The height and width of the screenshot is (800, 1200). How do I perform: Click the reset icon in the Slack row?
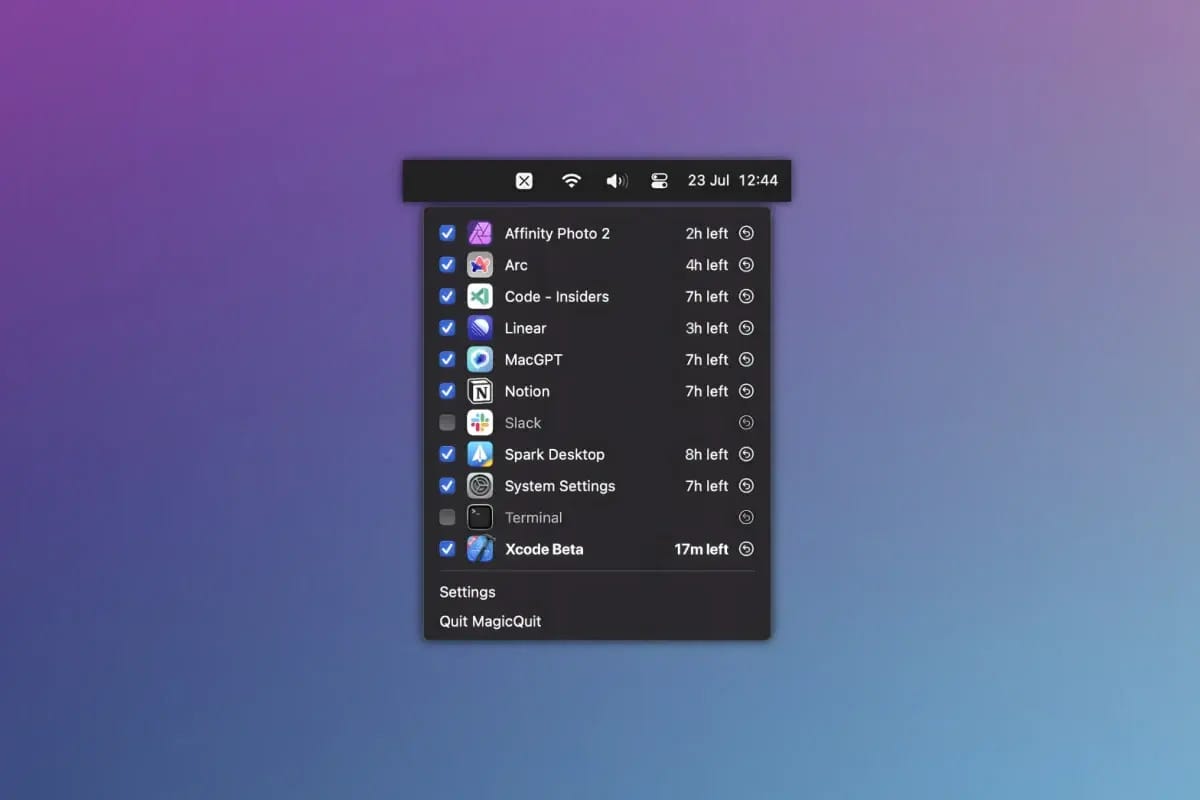746,423
